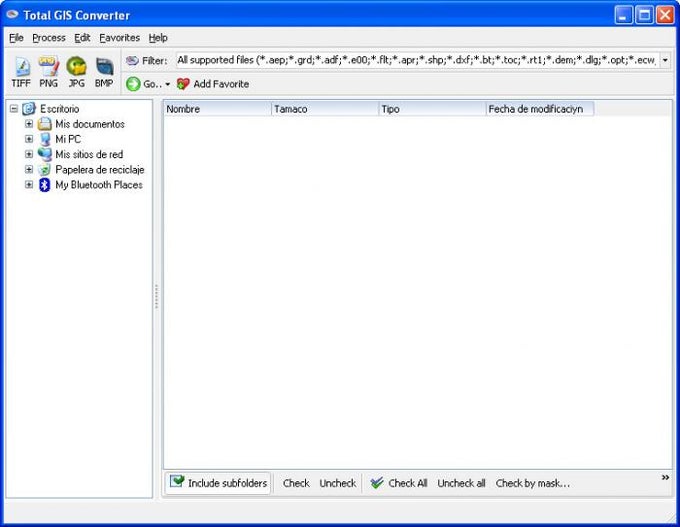Image resolution: width=680 pixels, height=527 pixels.
Task: Click Check by mask... button
Action: pyautogui.click(x=533, y=483)
